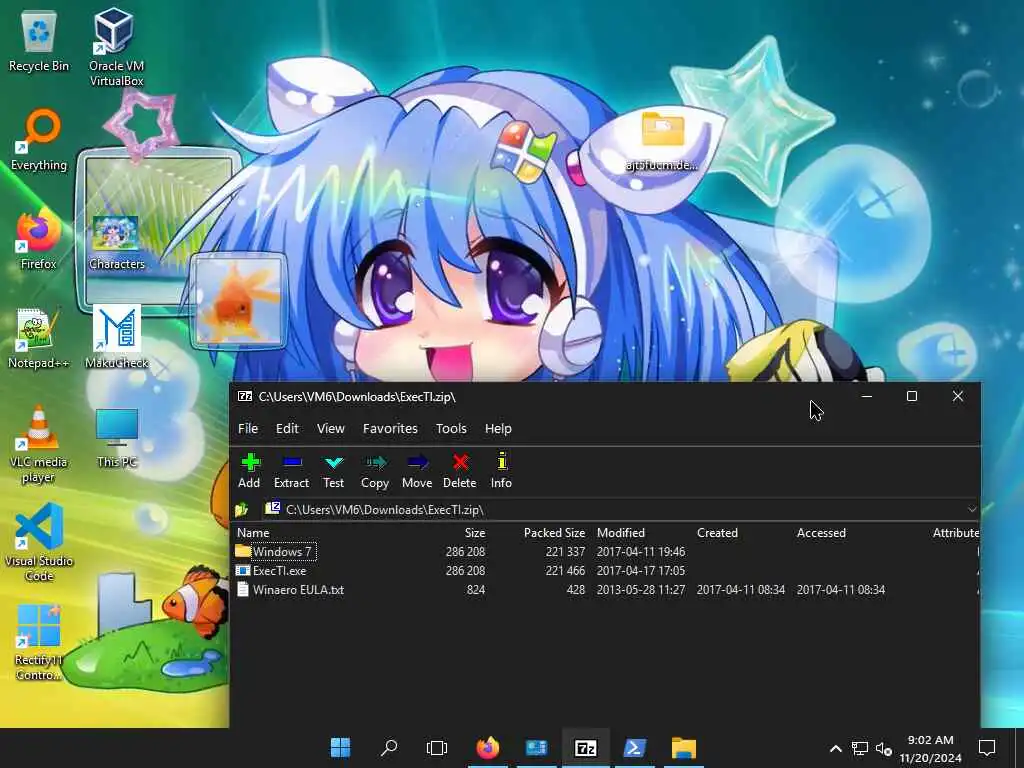This screenshot has width=1024, height=768.
Task: Sort by the Size column header
Action: coord(475,533)
